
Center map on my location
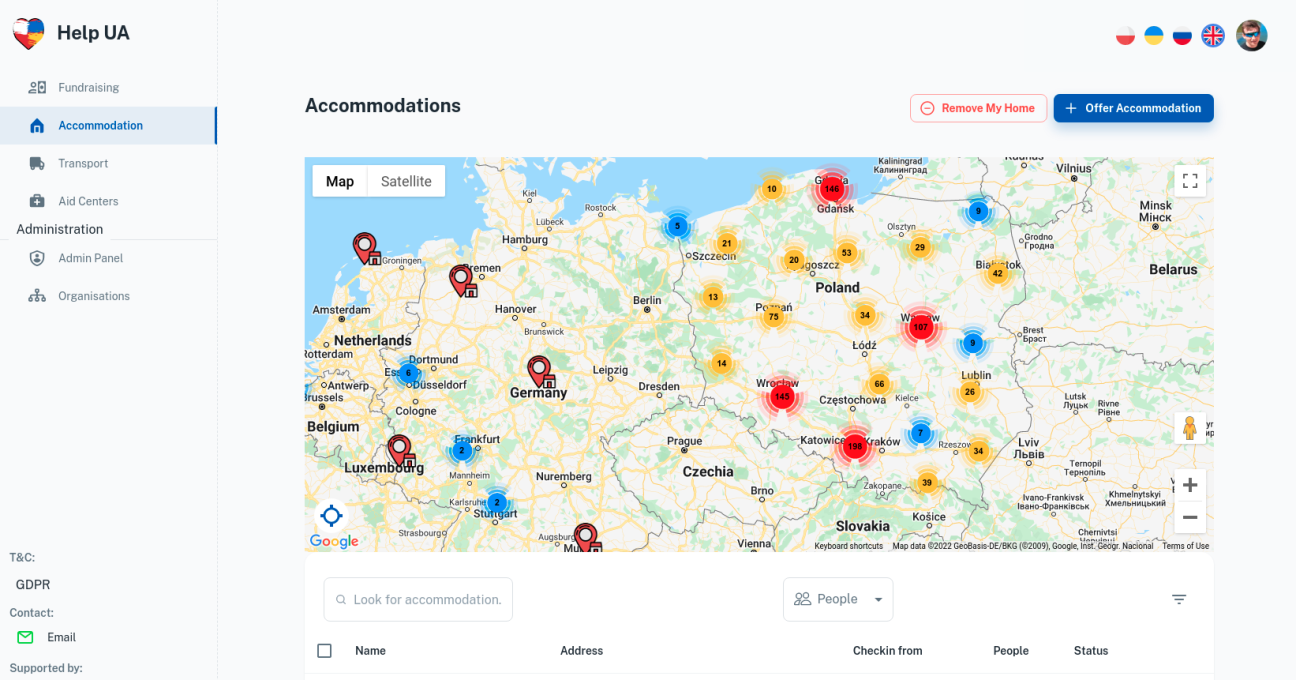[331, 516]
